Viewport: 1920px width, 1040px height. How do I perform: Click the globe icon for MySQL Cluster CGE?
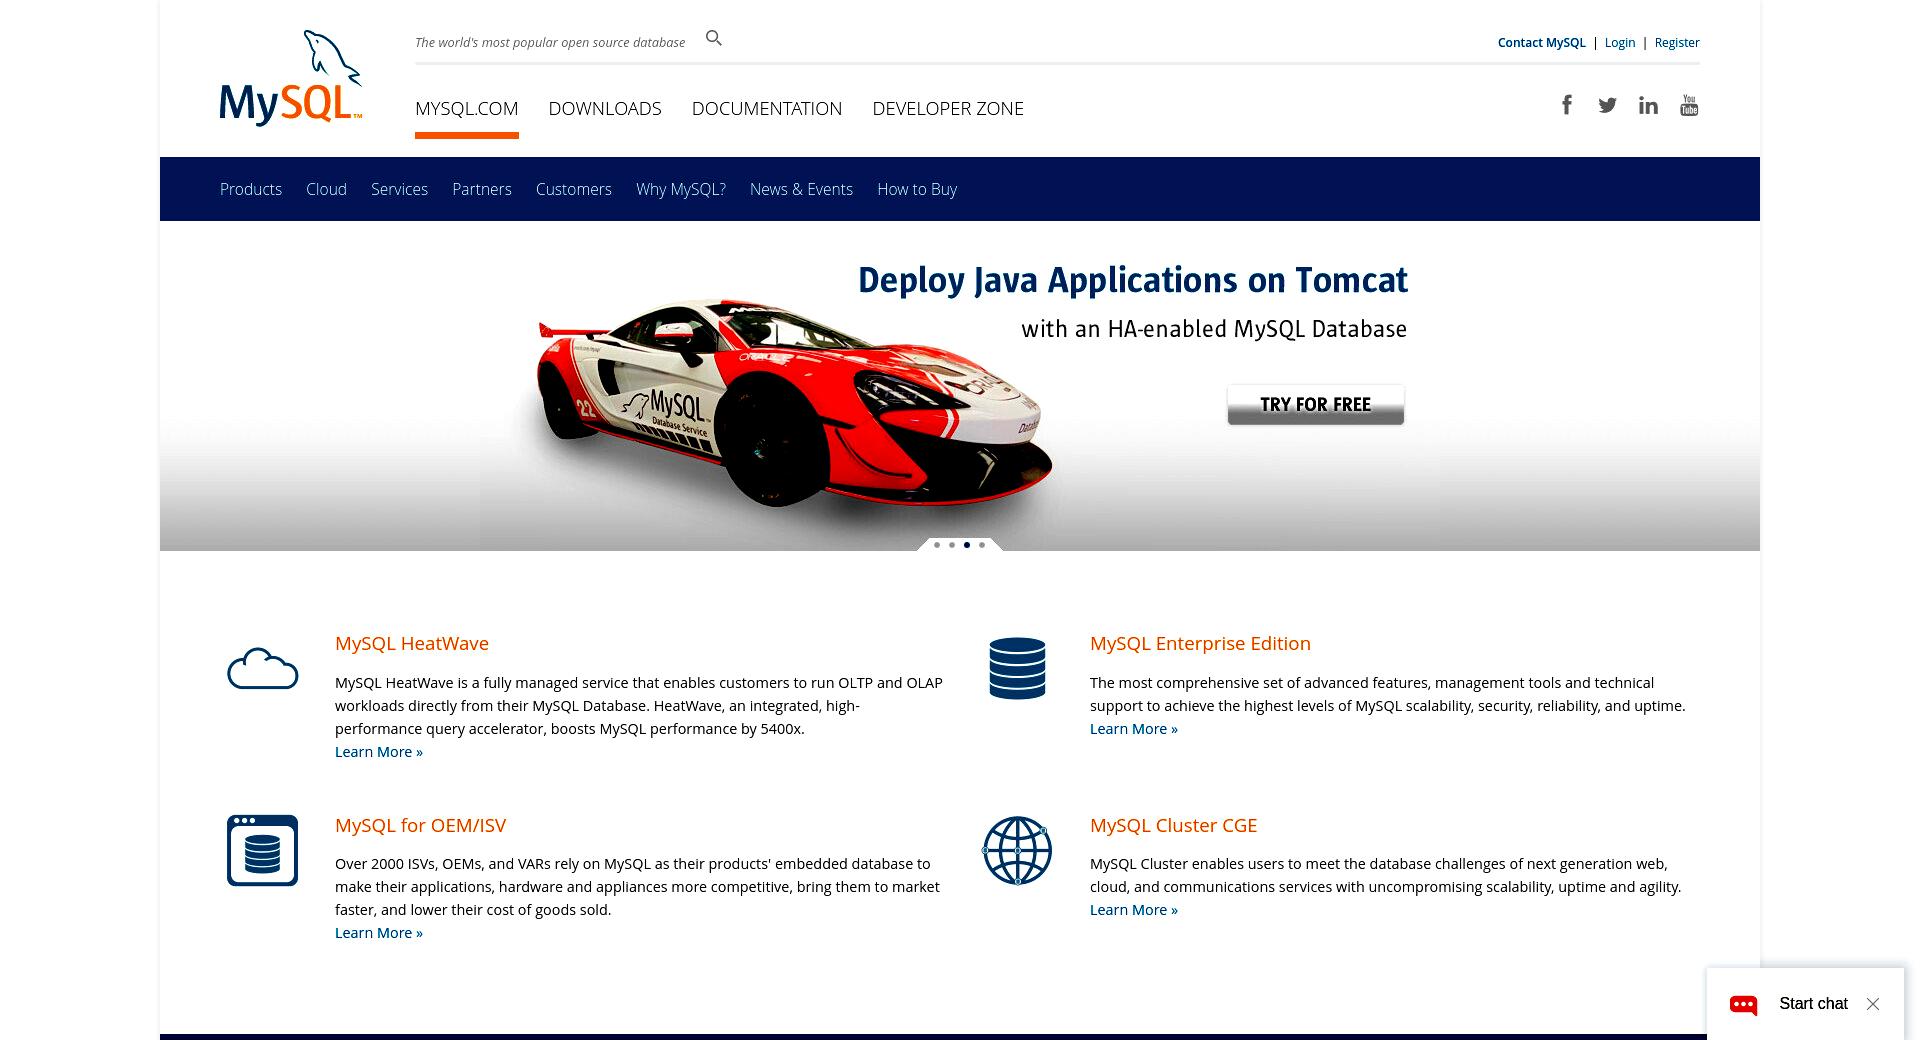1017,850
